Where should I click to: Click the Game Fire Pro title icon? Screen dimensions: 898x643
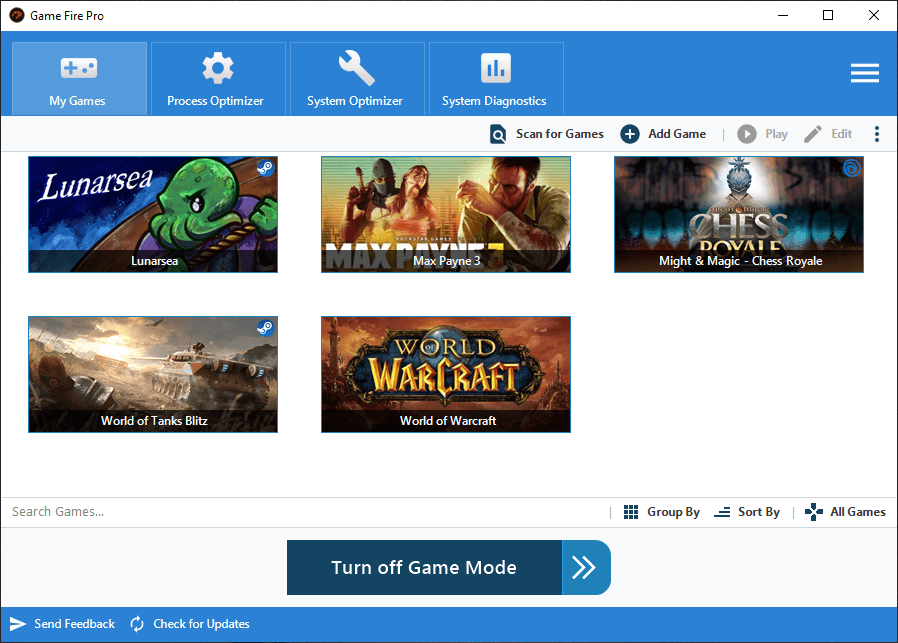tap(17, 15)
